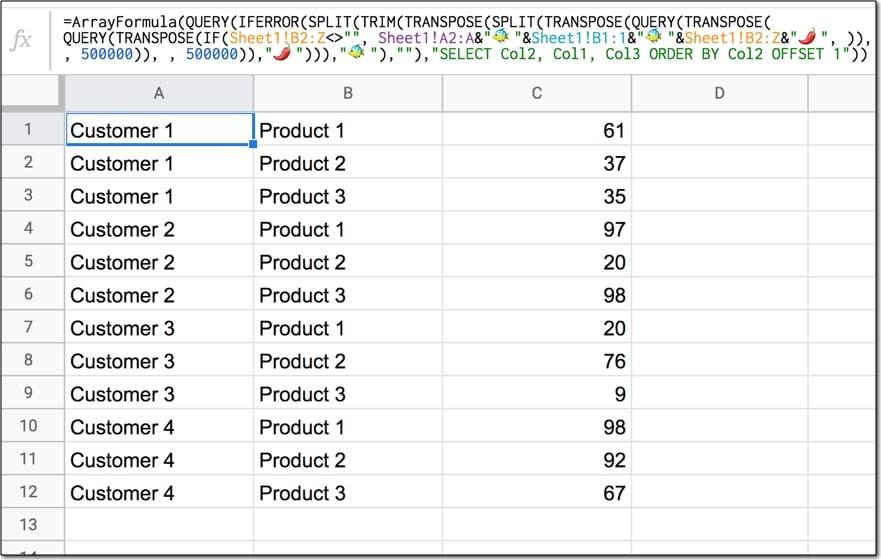Click the blue fill handle on cell A1
Screen dimensions: 881x560
[253, 144]
